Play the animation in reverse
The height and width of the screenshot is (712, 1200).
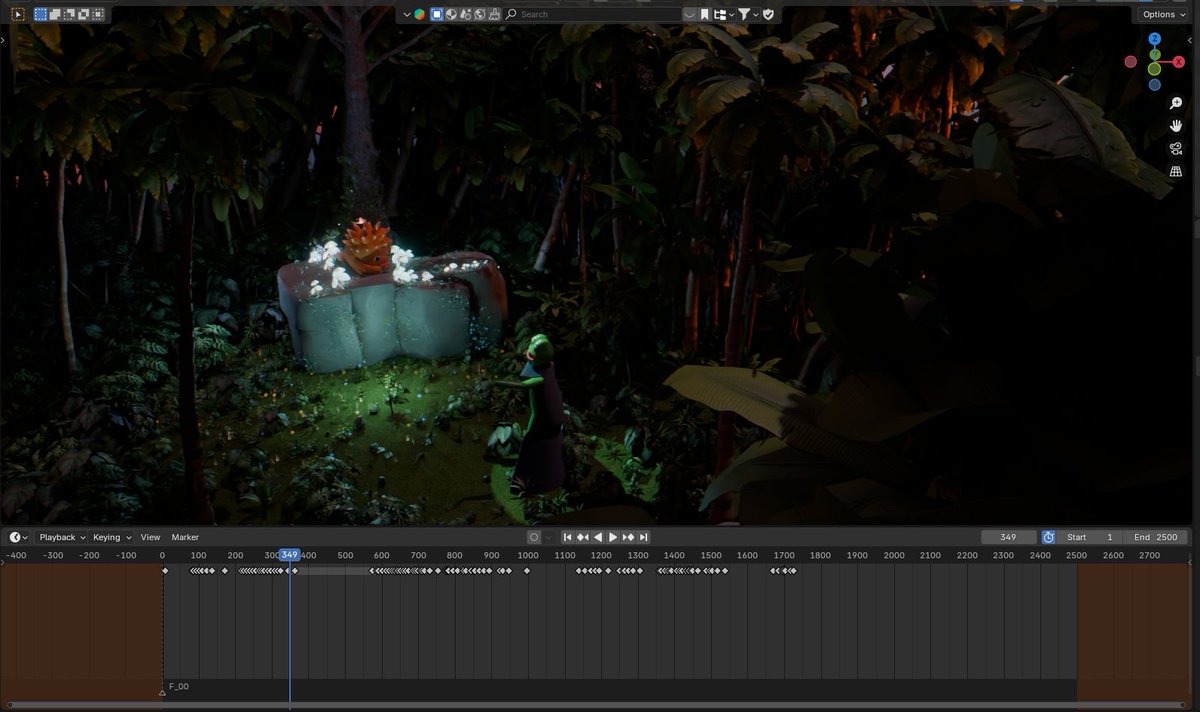[598, 537]
